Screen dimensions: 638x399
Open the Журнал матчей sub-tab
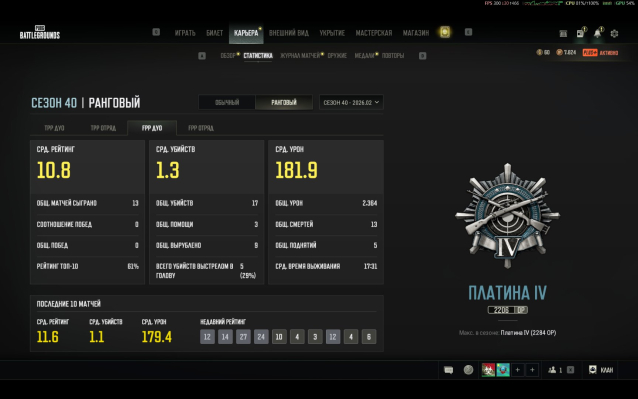(x=300, y=56)
